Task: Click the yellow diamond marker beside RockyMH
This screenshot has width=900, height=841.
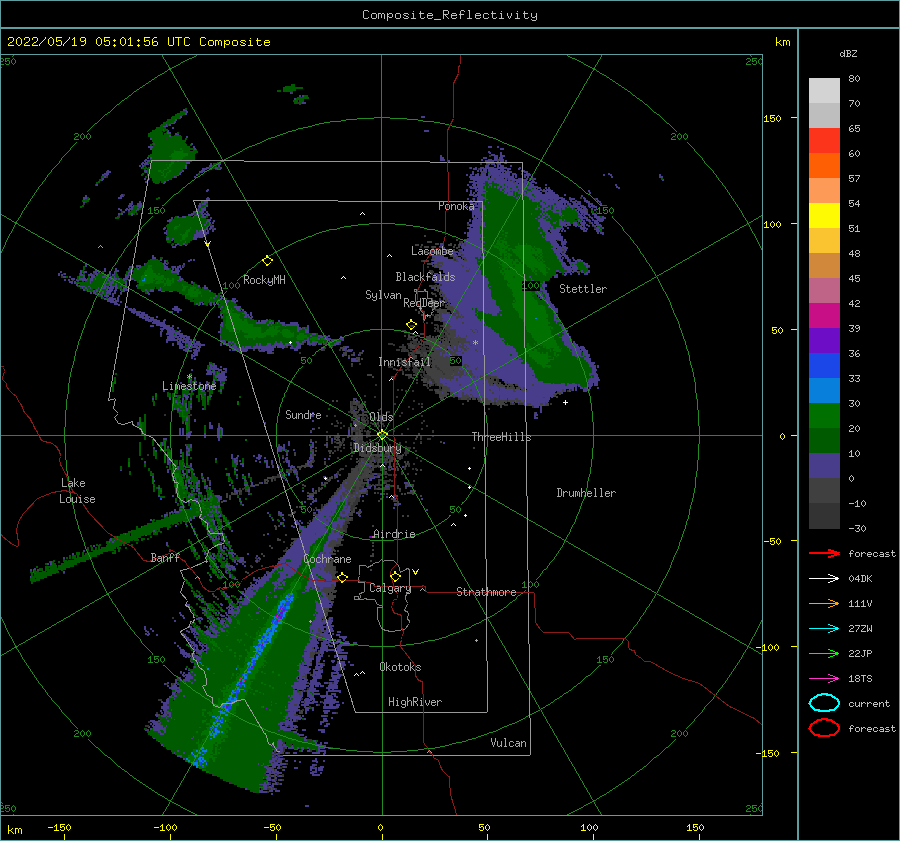Action: (267, 261)
